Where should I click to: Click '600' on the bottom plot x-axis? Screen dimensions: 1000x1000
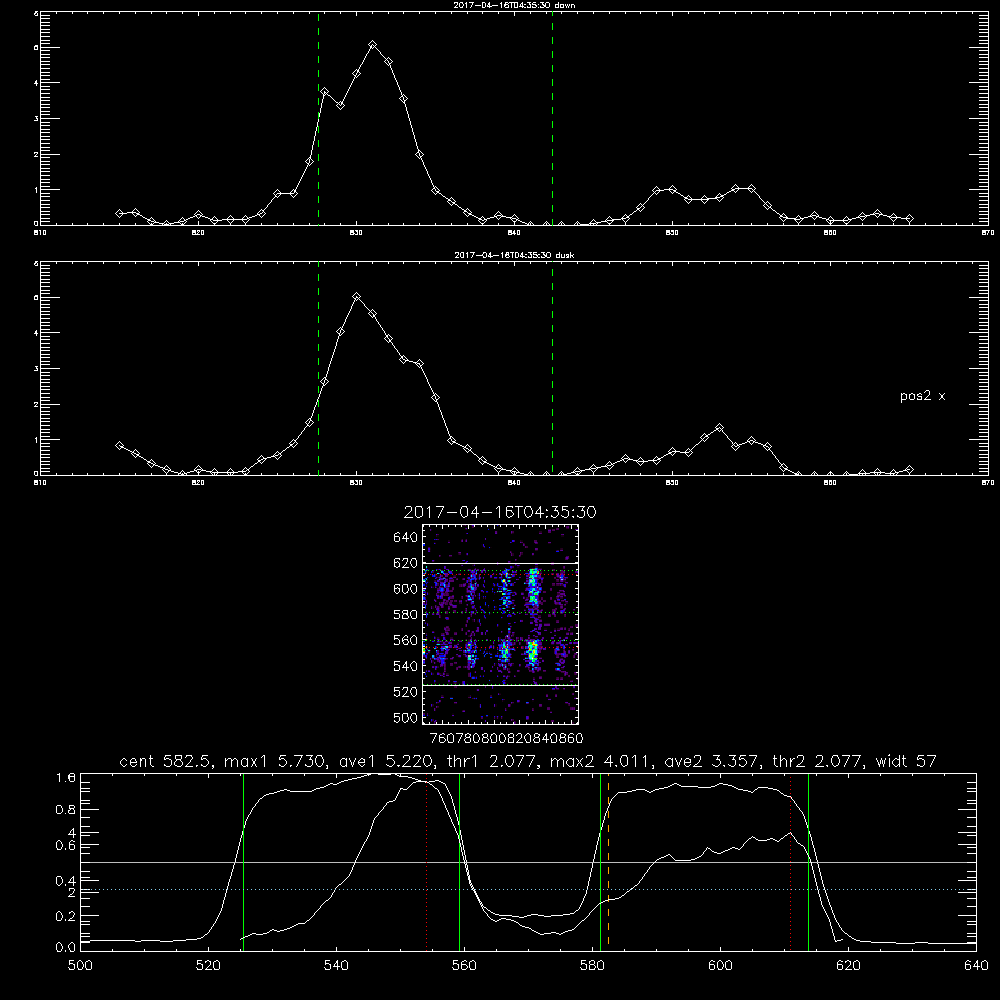point(720,966)
